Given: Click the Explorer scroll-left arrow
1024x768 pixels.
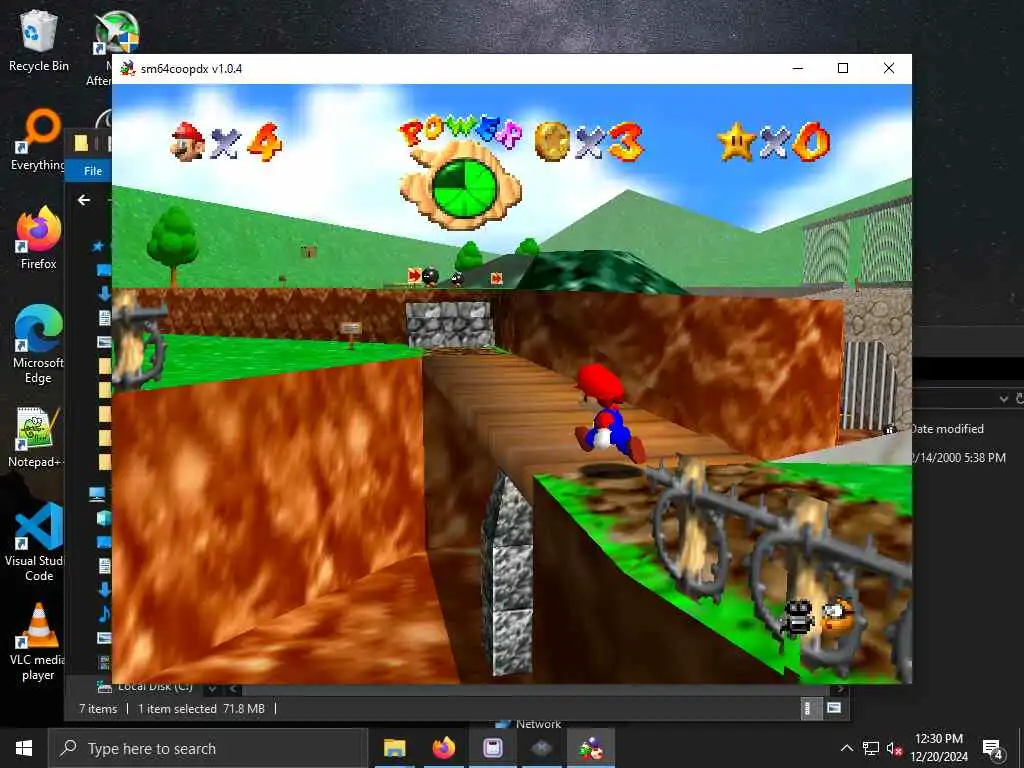Looking at the screenshot, I should [x=233, y=689].
